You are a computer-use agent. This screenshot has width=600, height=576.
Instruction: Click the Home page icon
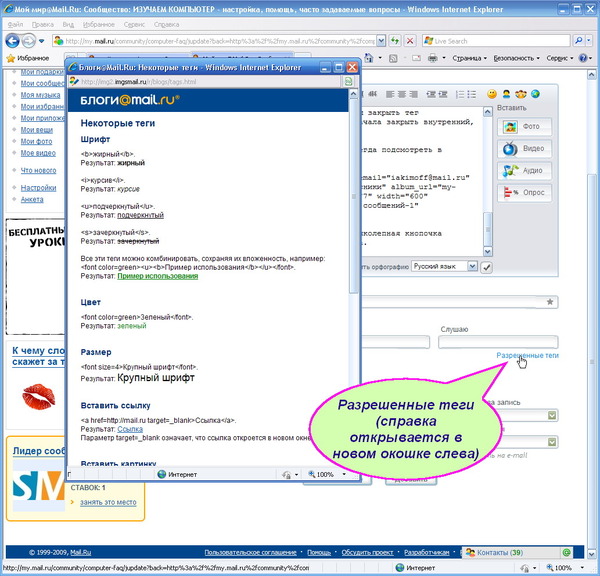[369, 58]
